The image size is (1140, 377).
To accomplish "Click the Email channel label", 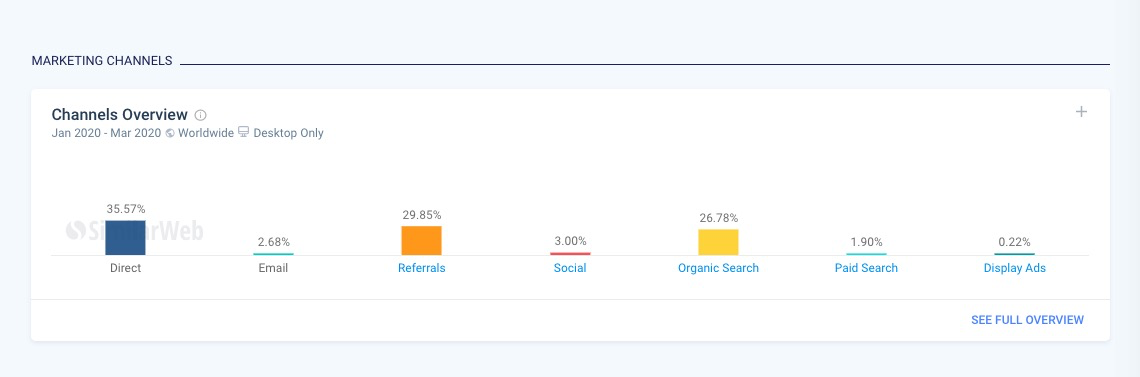I will point(273,268).
